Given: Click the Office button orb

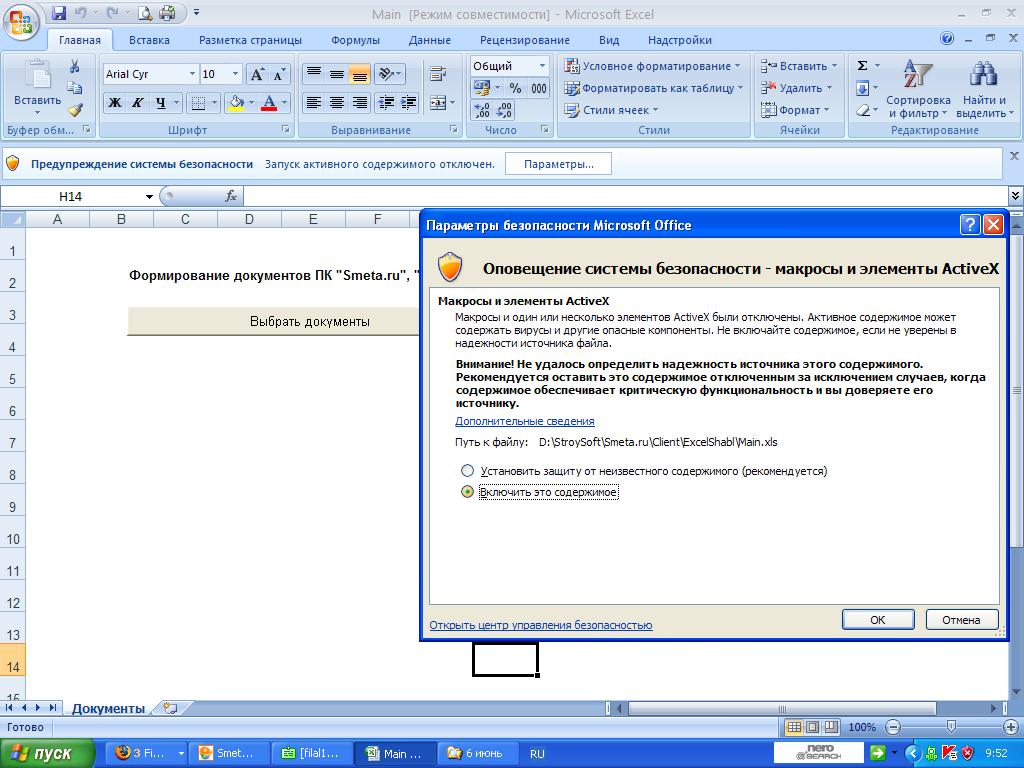Looking at the screenshot, I should (21, 22).
